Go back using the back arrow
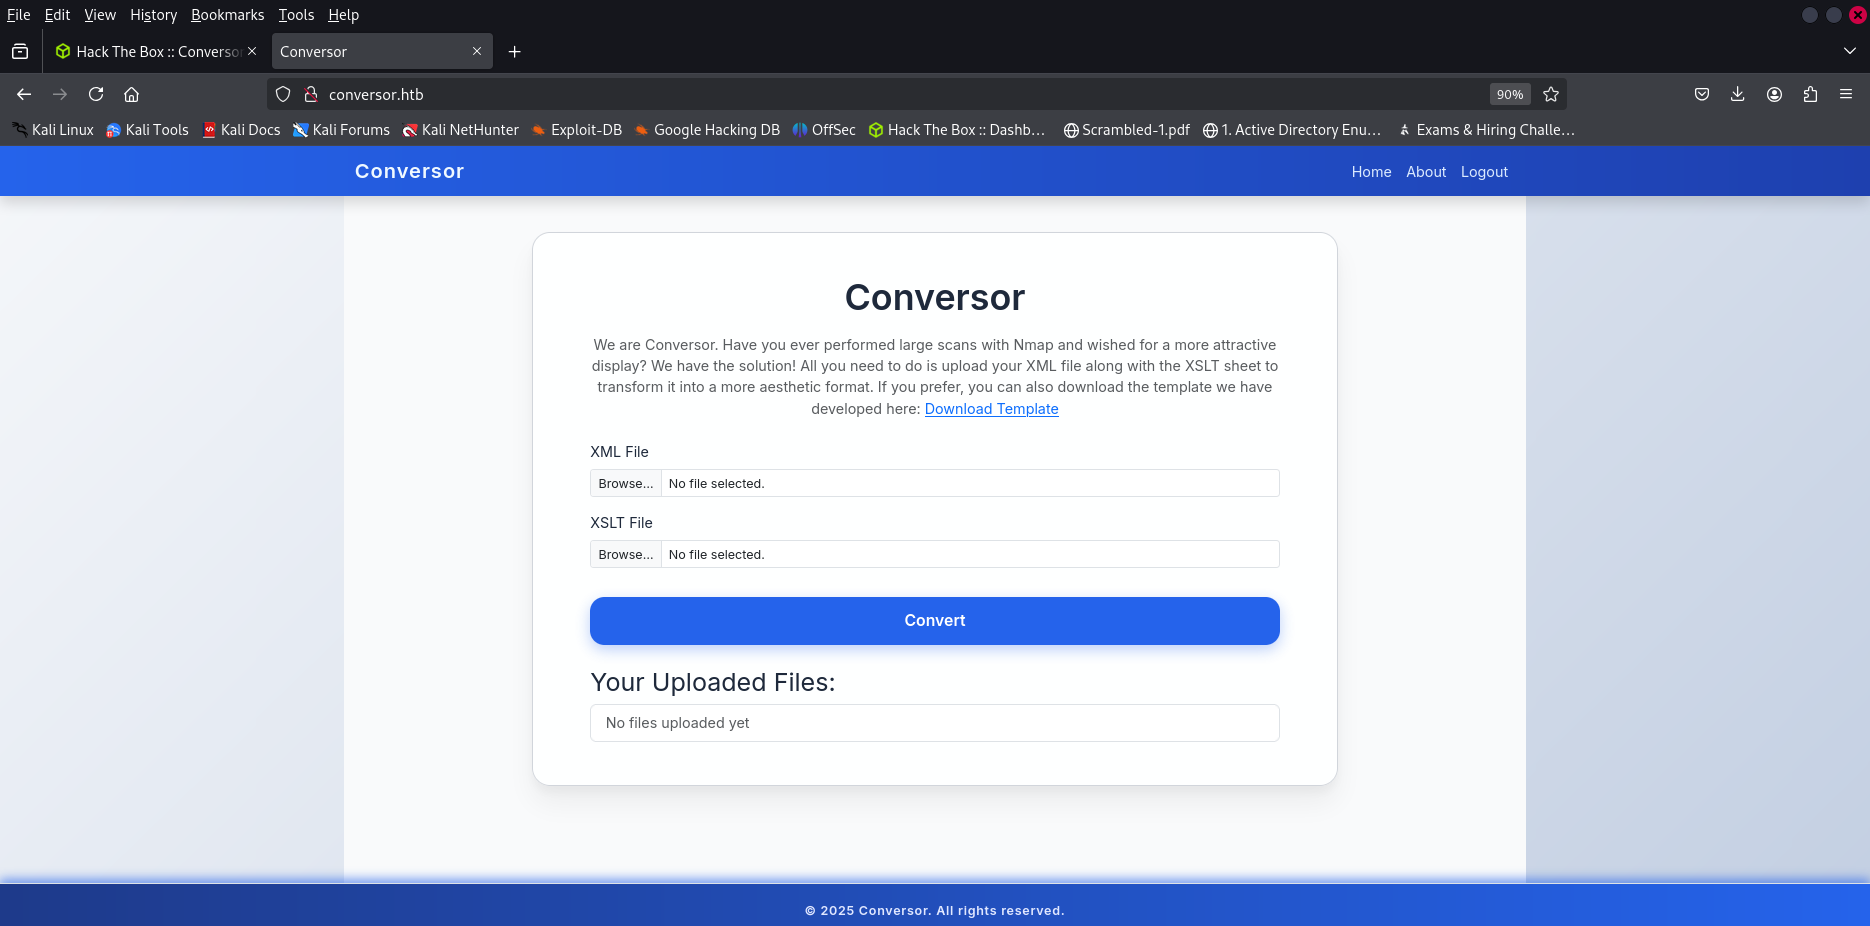This screenshot has width=1870, height=926. (24, 94)
